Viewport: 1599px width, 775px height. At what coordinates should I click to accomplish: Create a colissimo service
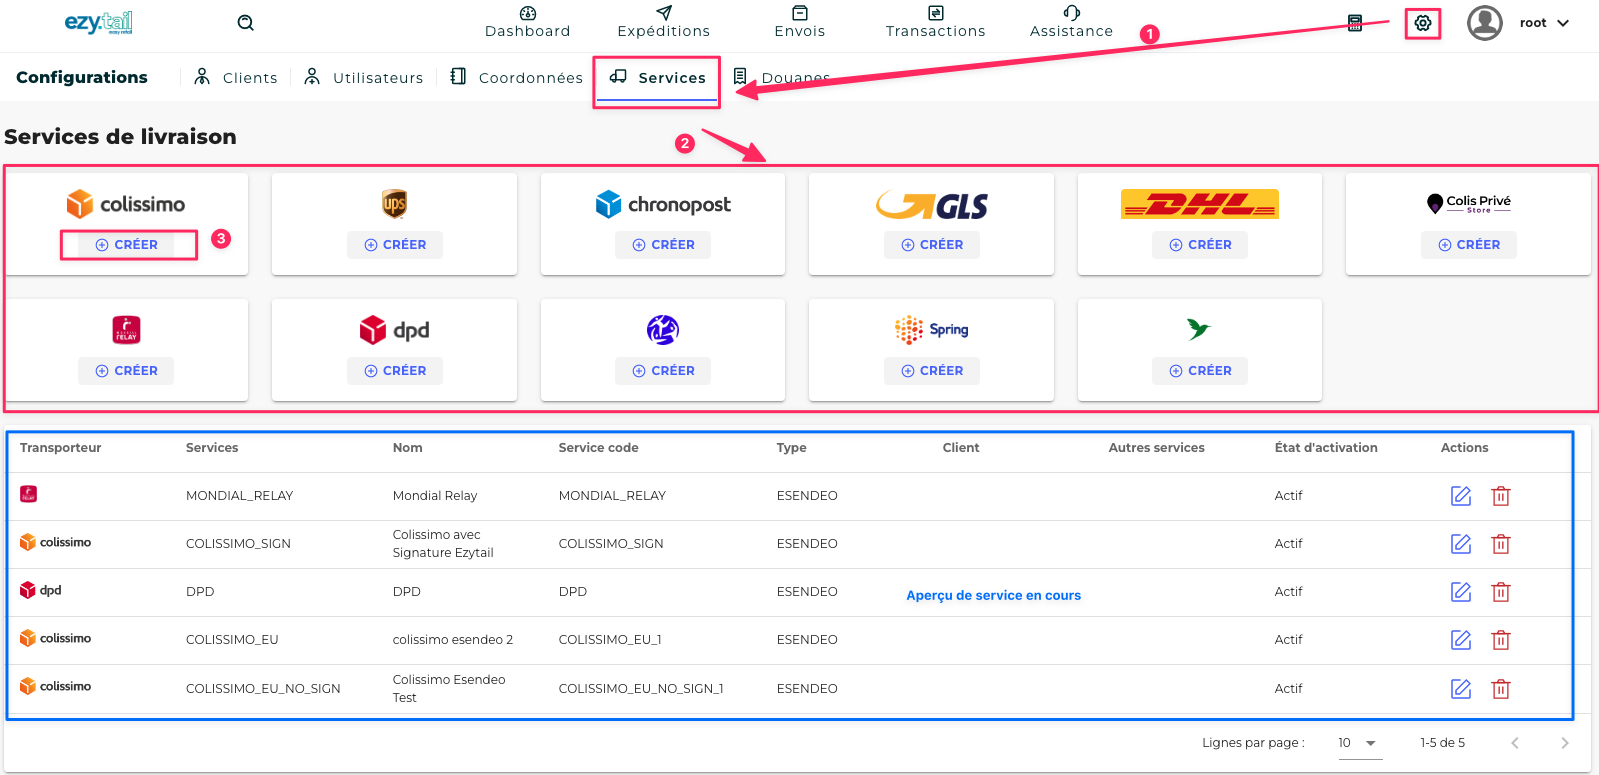126,245
